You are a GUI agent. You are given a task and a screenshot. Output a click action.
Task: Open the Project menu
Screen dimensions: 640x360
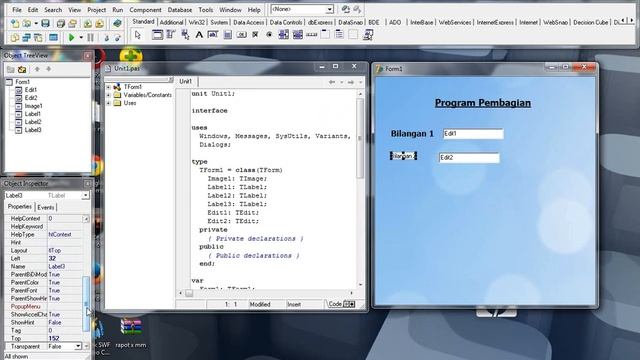pyautogui.click(x=97, y=9)
